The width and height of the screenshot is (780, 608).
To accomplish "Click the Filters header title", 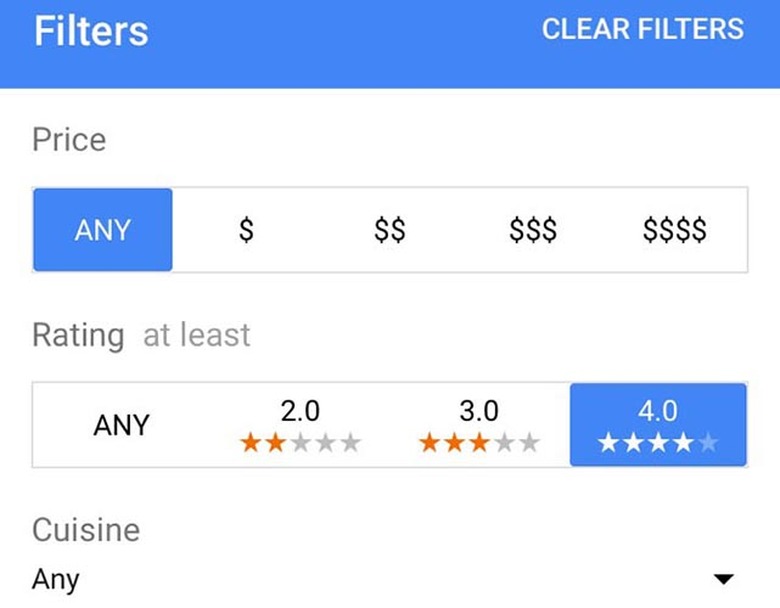I will click(x=91, y=31).
